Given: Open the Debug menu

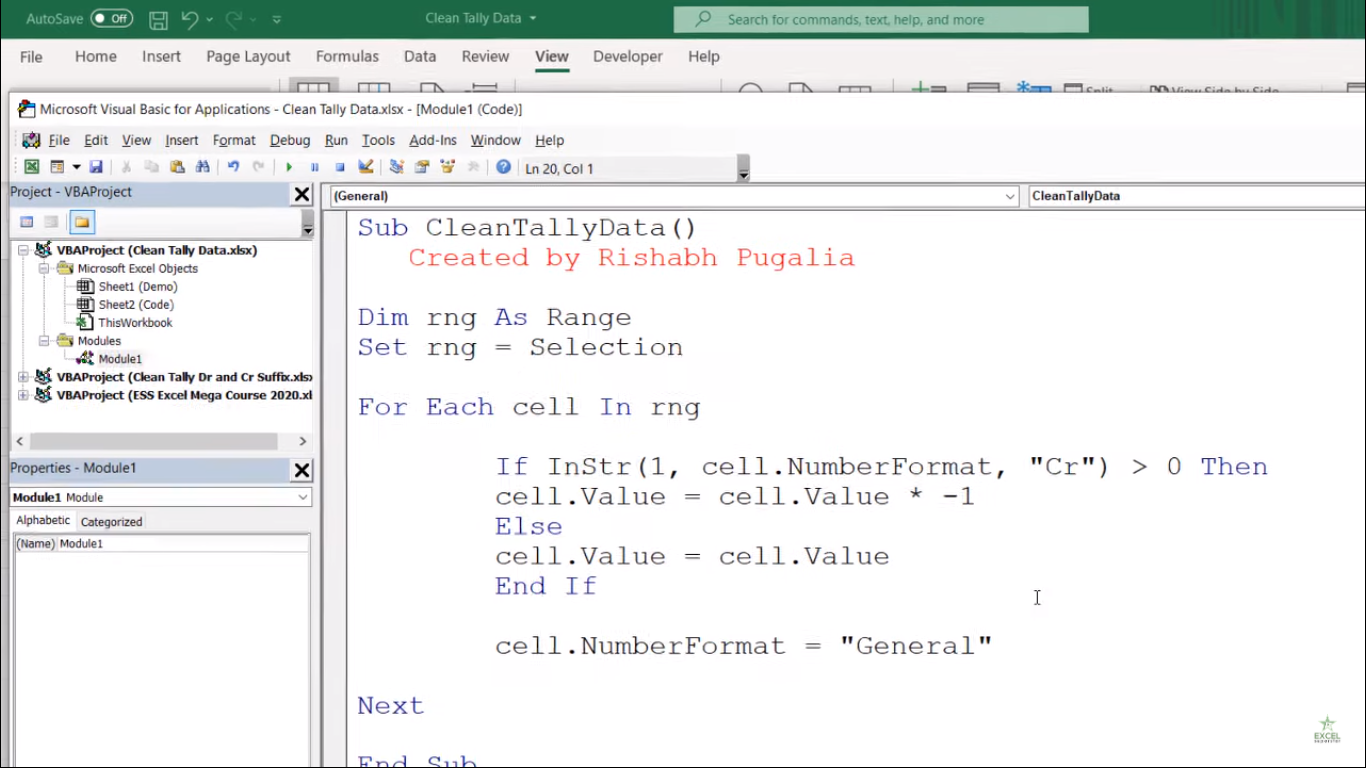Looking at the screenshot, I should [290, 140].
